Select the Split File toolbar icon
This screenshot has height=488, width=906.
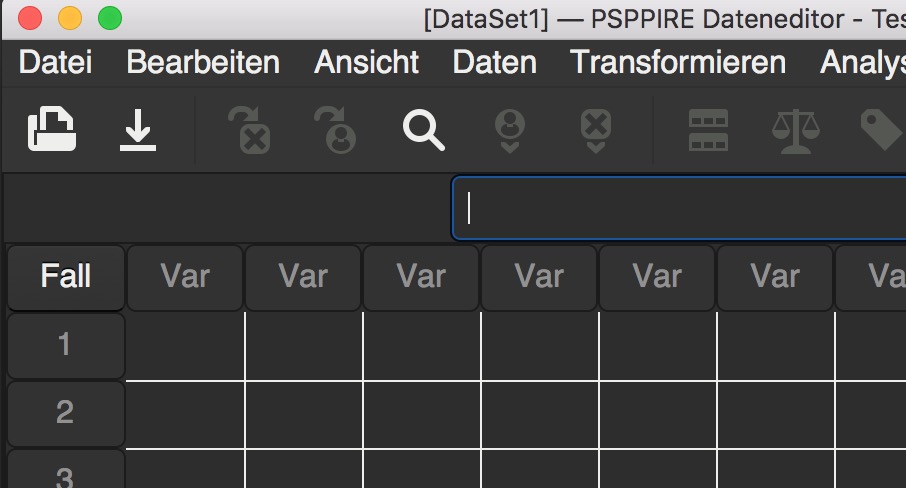[x=708, y=130]
